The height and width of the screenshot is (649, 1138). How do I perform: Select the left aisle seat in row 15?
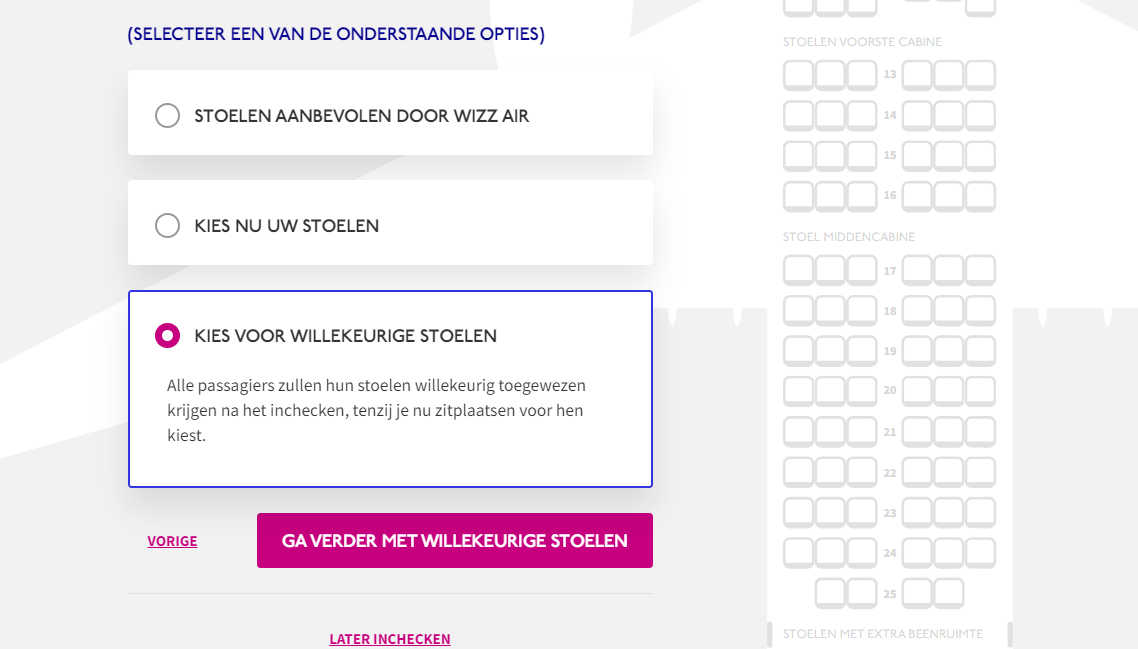click(x=862, y=155)
